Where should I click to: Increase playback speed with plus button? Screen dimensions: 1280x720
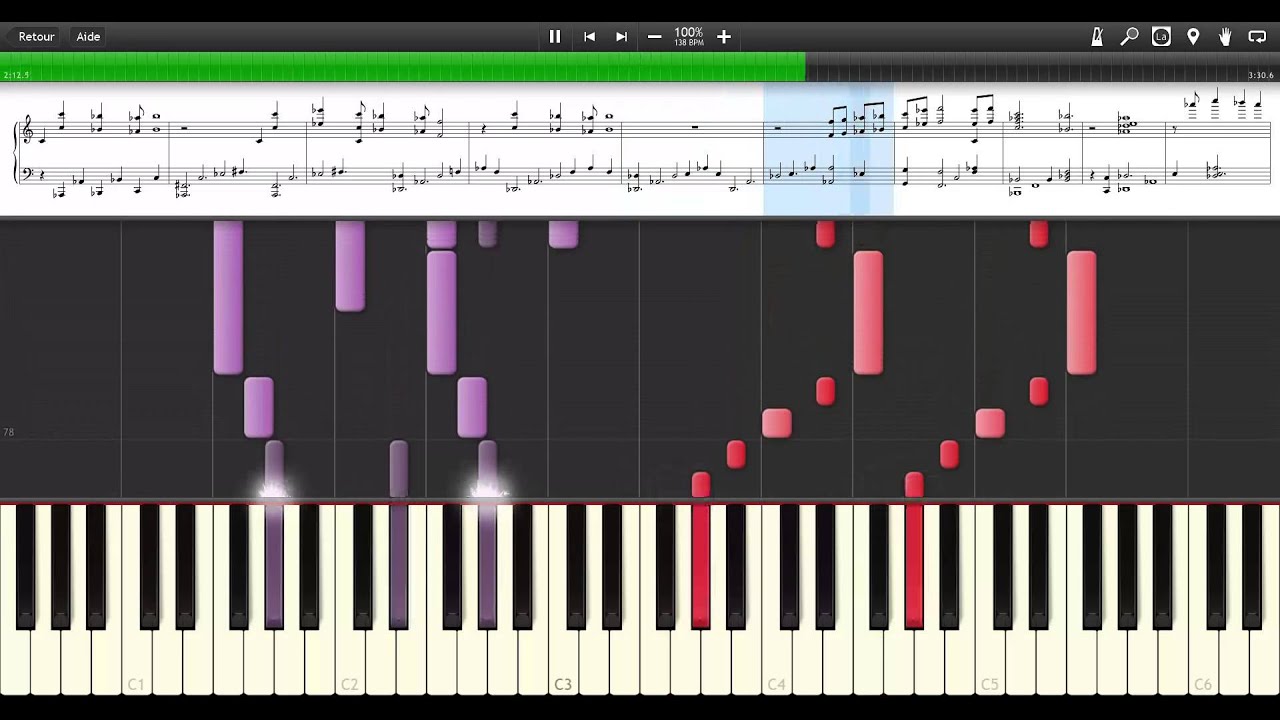(724, 36)
